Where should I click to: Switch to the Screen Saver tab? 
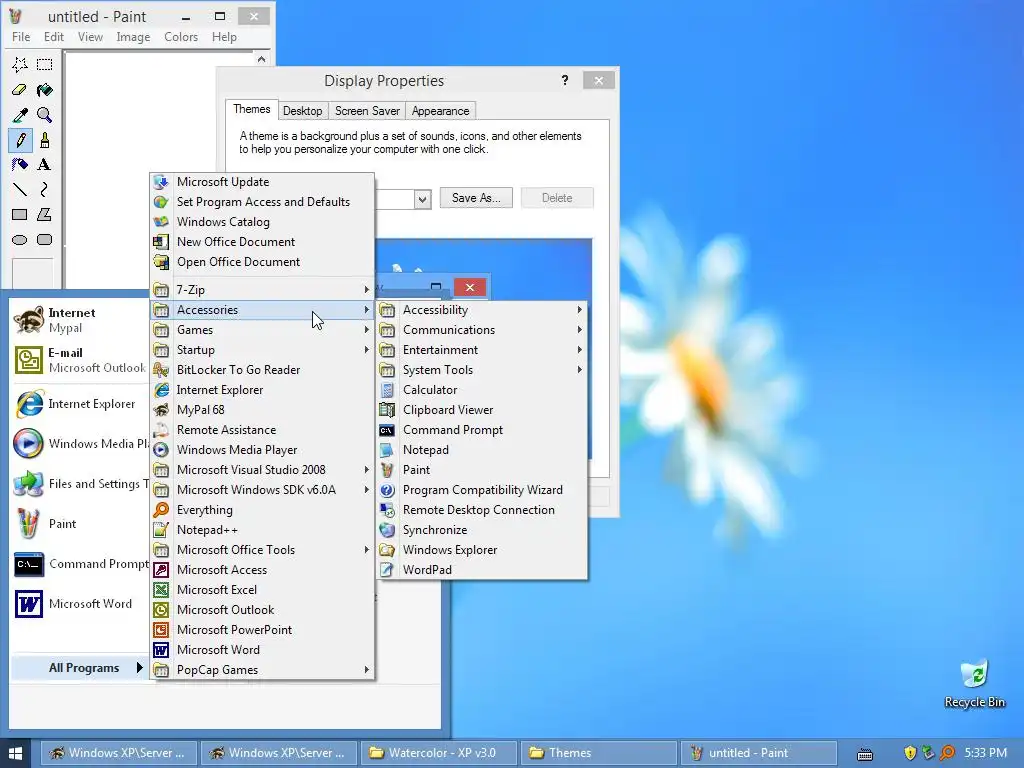(367, 111)
